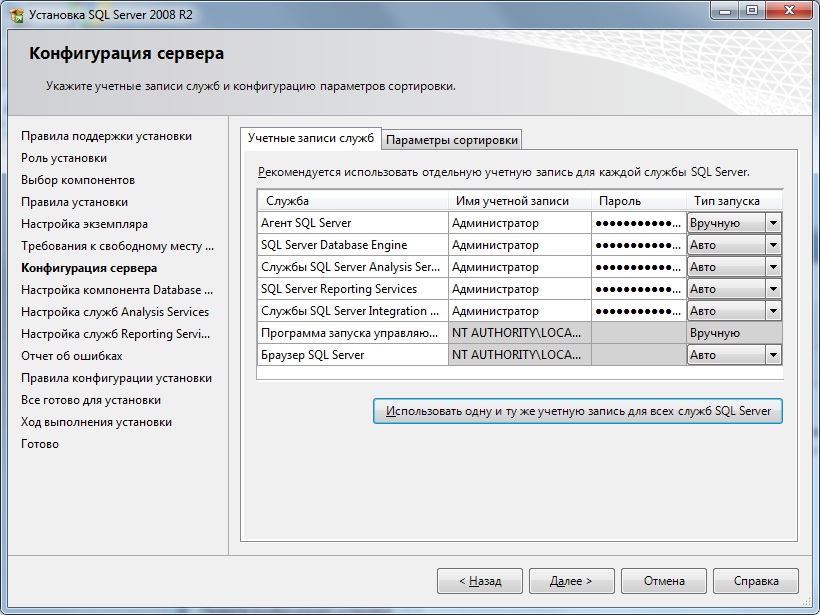Select the Учетные записи служб tab
Image resolution: width=820 pixels, height=615 pixels.
(x=311, y=138)
